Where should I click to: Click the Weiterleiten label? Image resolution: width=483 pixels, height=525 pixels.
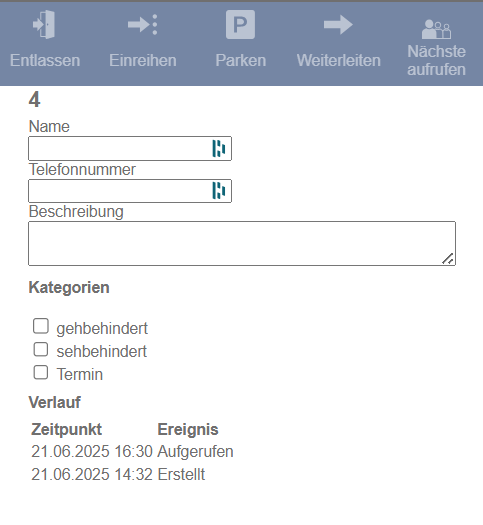(338, 61)
